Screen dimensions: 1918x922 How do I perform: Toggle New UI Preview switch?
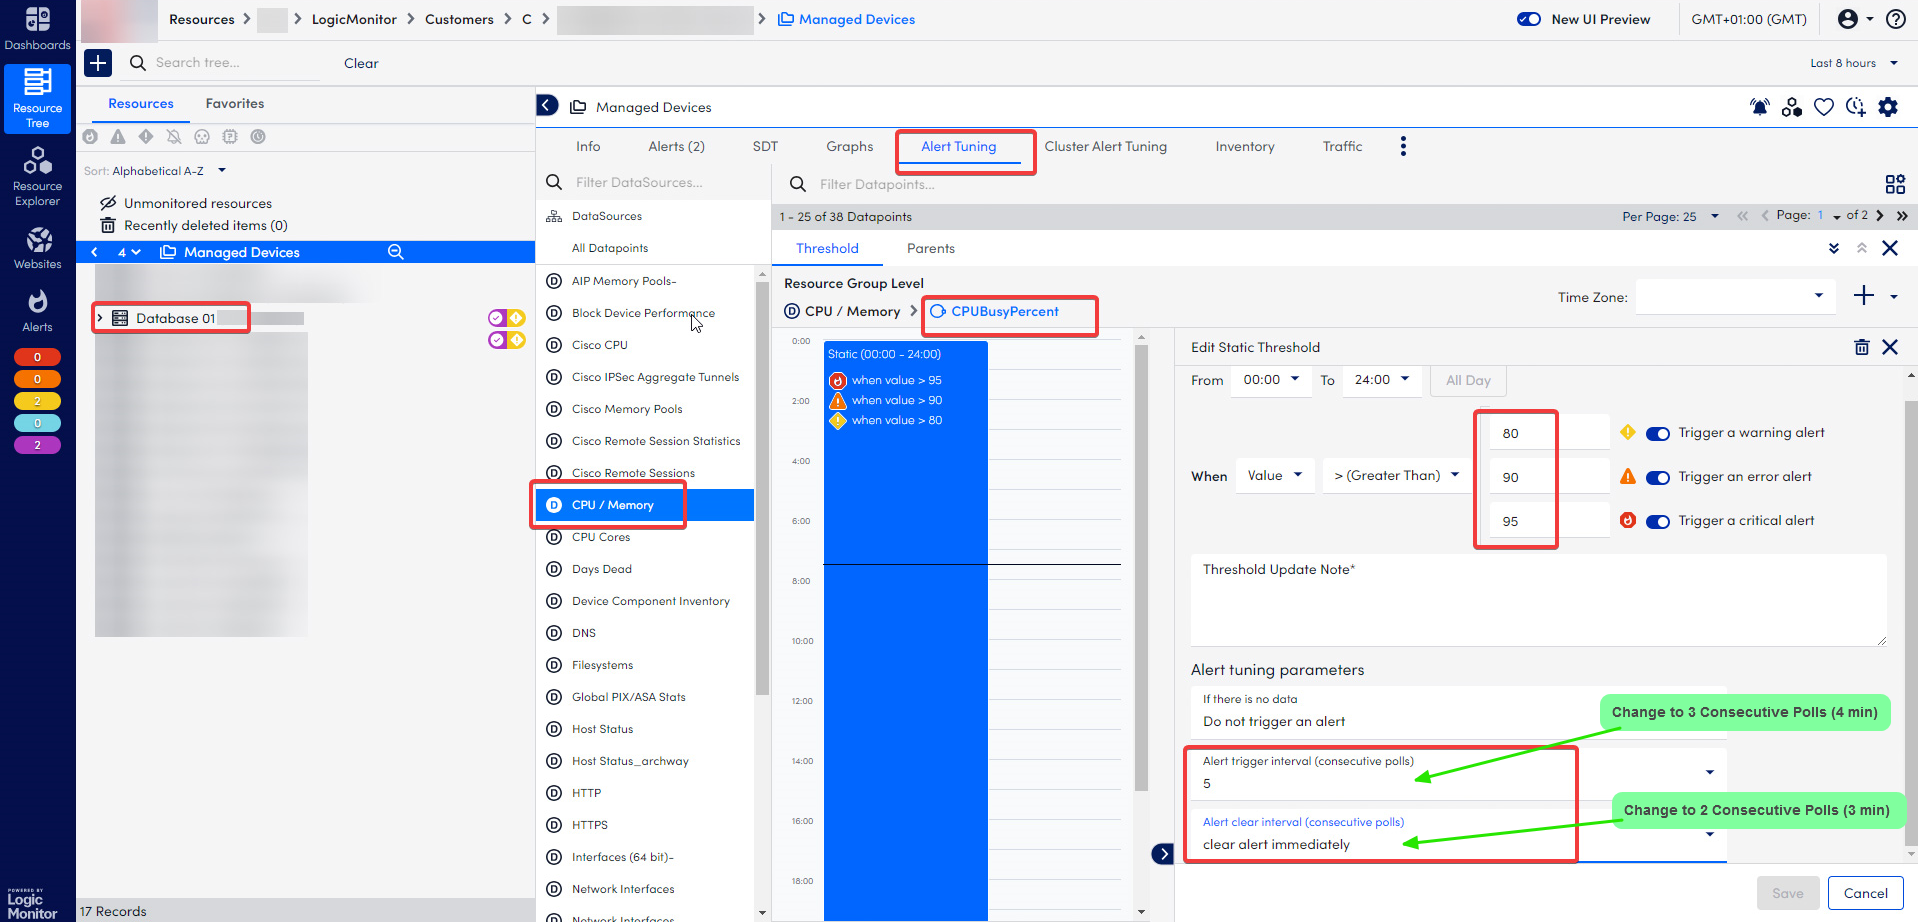coord(1529,19)
